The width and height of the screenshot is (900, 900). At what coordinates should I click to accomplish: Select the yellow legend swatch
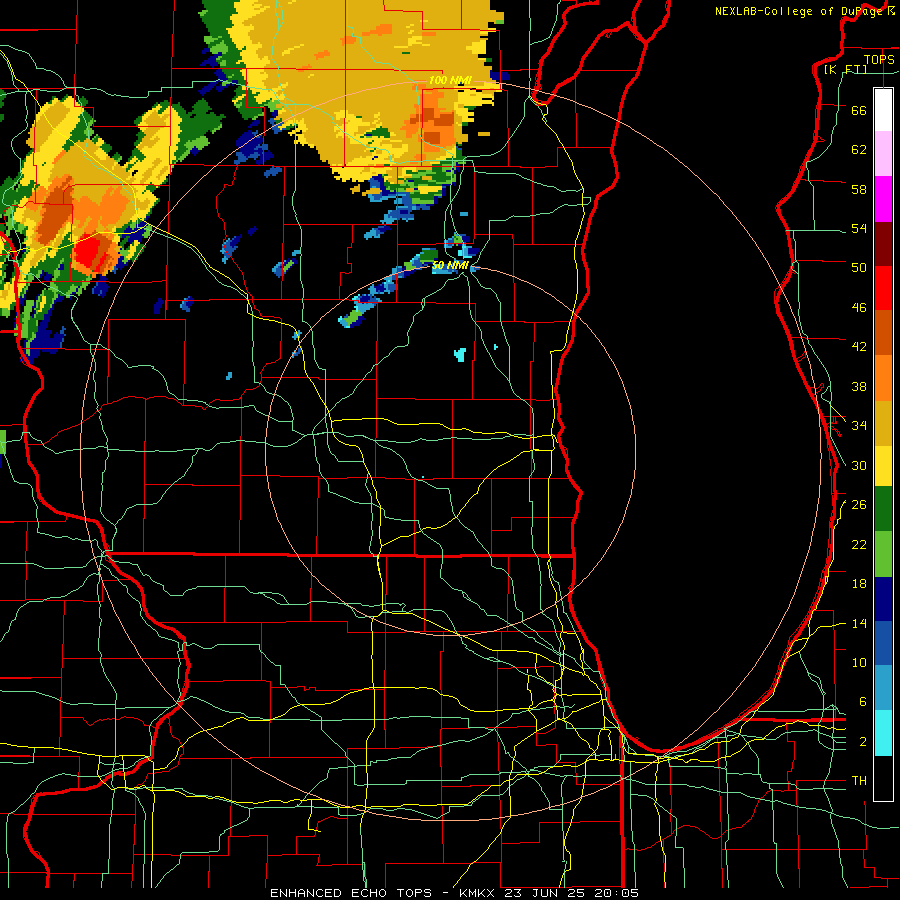(x=883, y=466)
